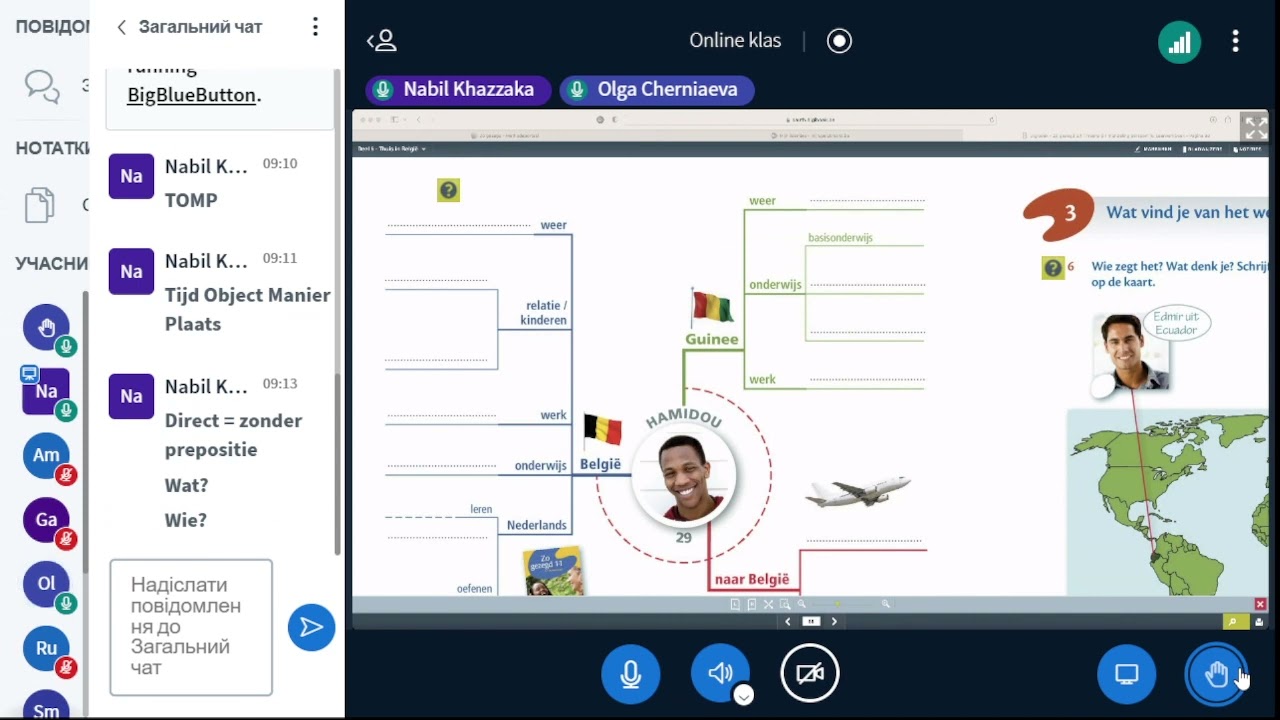Click the Zo gezegd book cover

[553, 571]
